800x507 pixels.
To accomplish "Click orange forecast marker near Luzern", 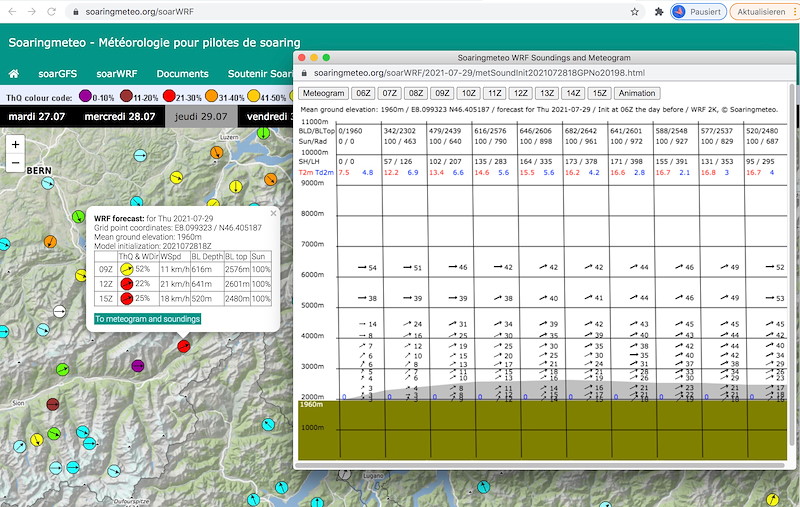I will [x=217, y=152].
